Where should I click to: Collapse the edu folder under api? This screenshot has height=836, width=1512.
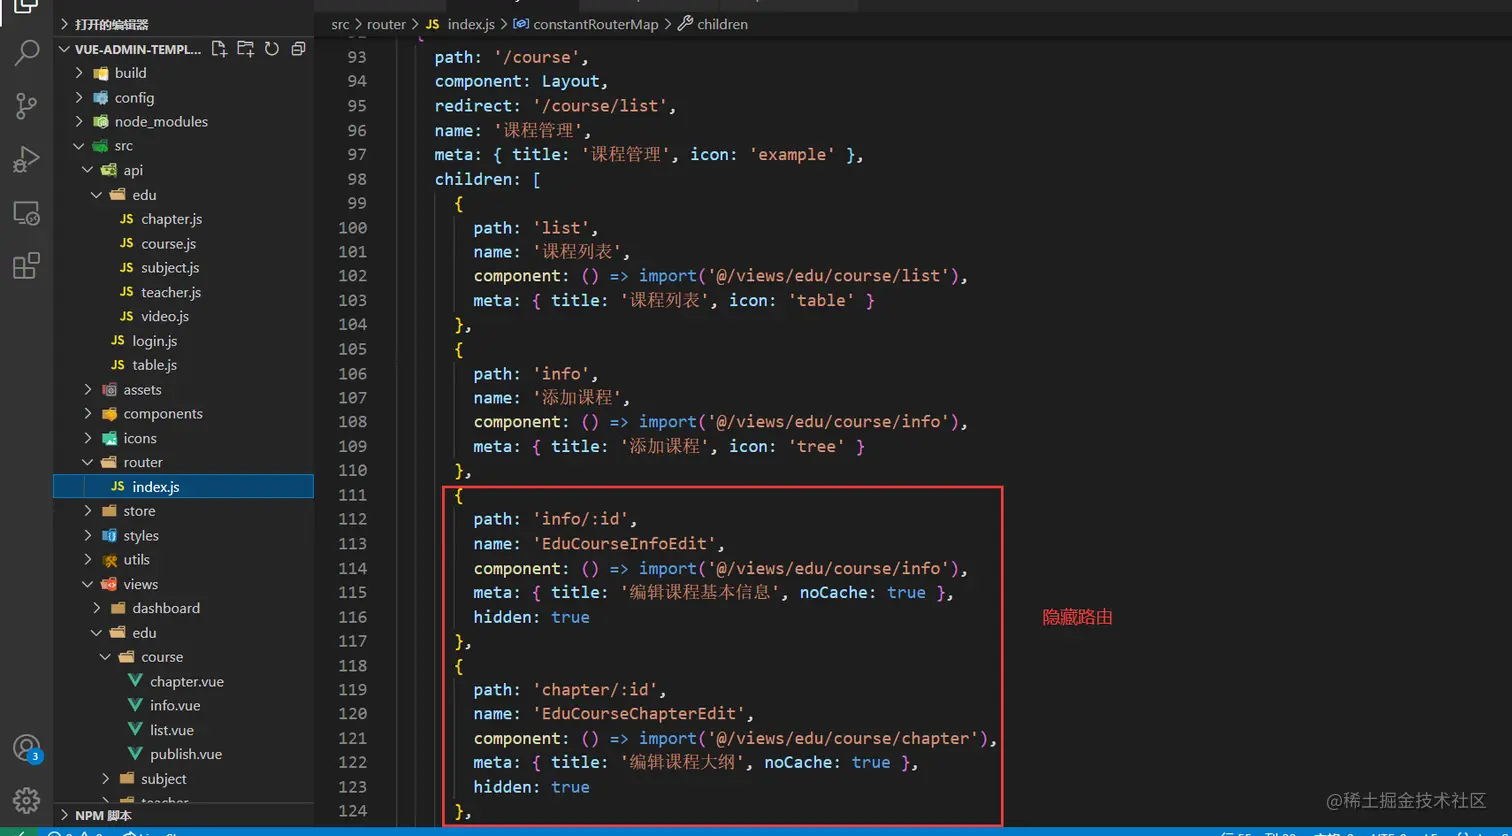[183, 194]
